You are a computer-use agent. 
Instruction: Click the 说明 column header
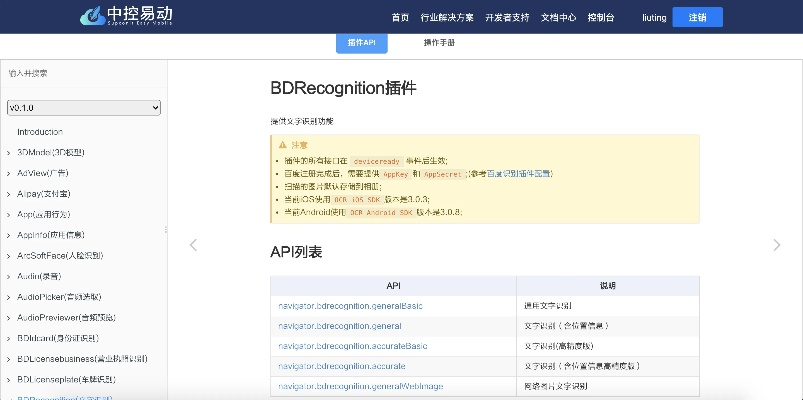[x=607, y=286]
